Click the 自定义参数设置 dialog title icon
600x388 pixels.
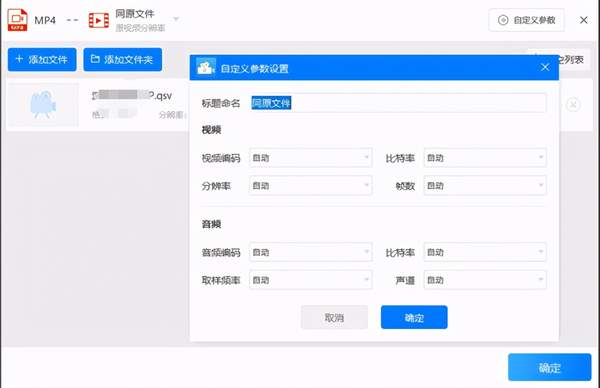pyautogui.click(x=206, y=67)
